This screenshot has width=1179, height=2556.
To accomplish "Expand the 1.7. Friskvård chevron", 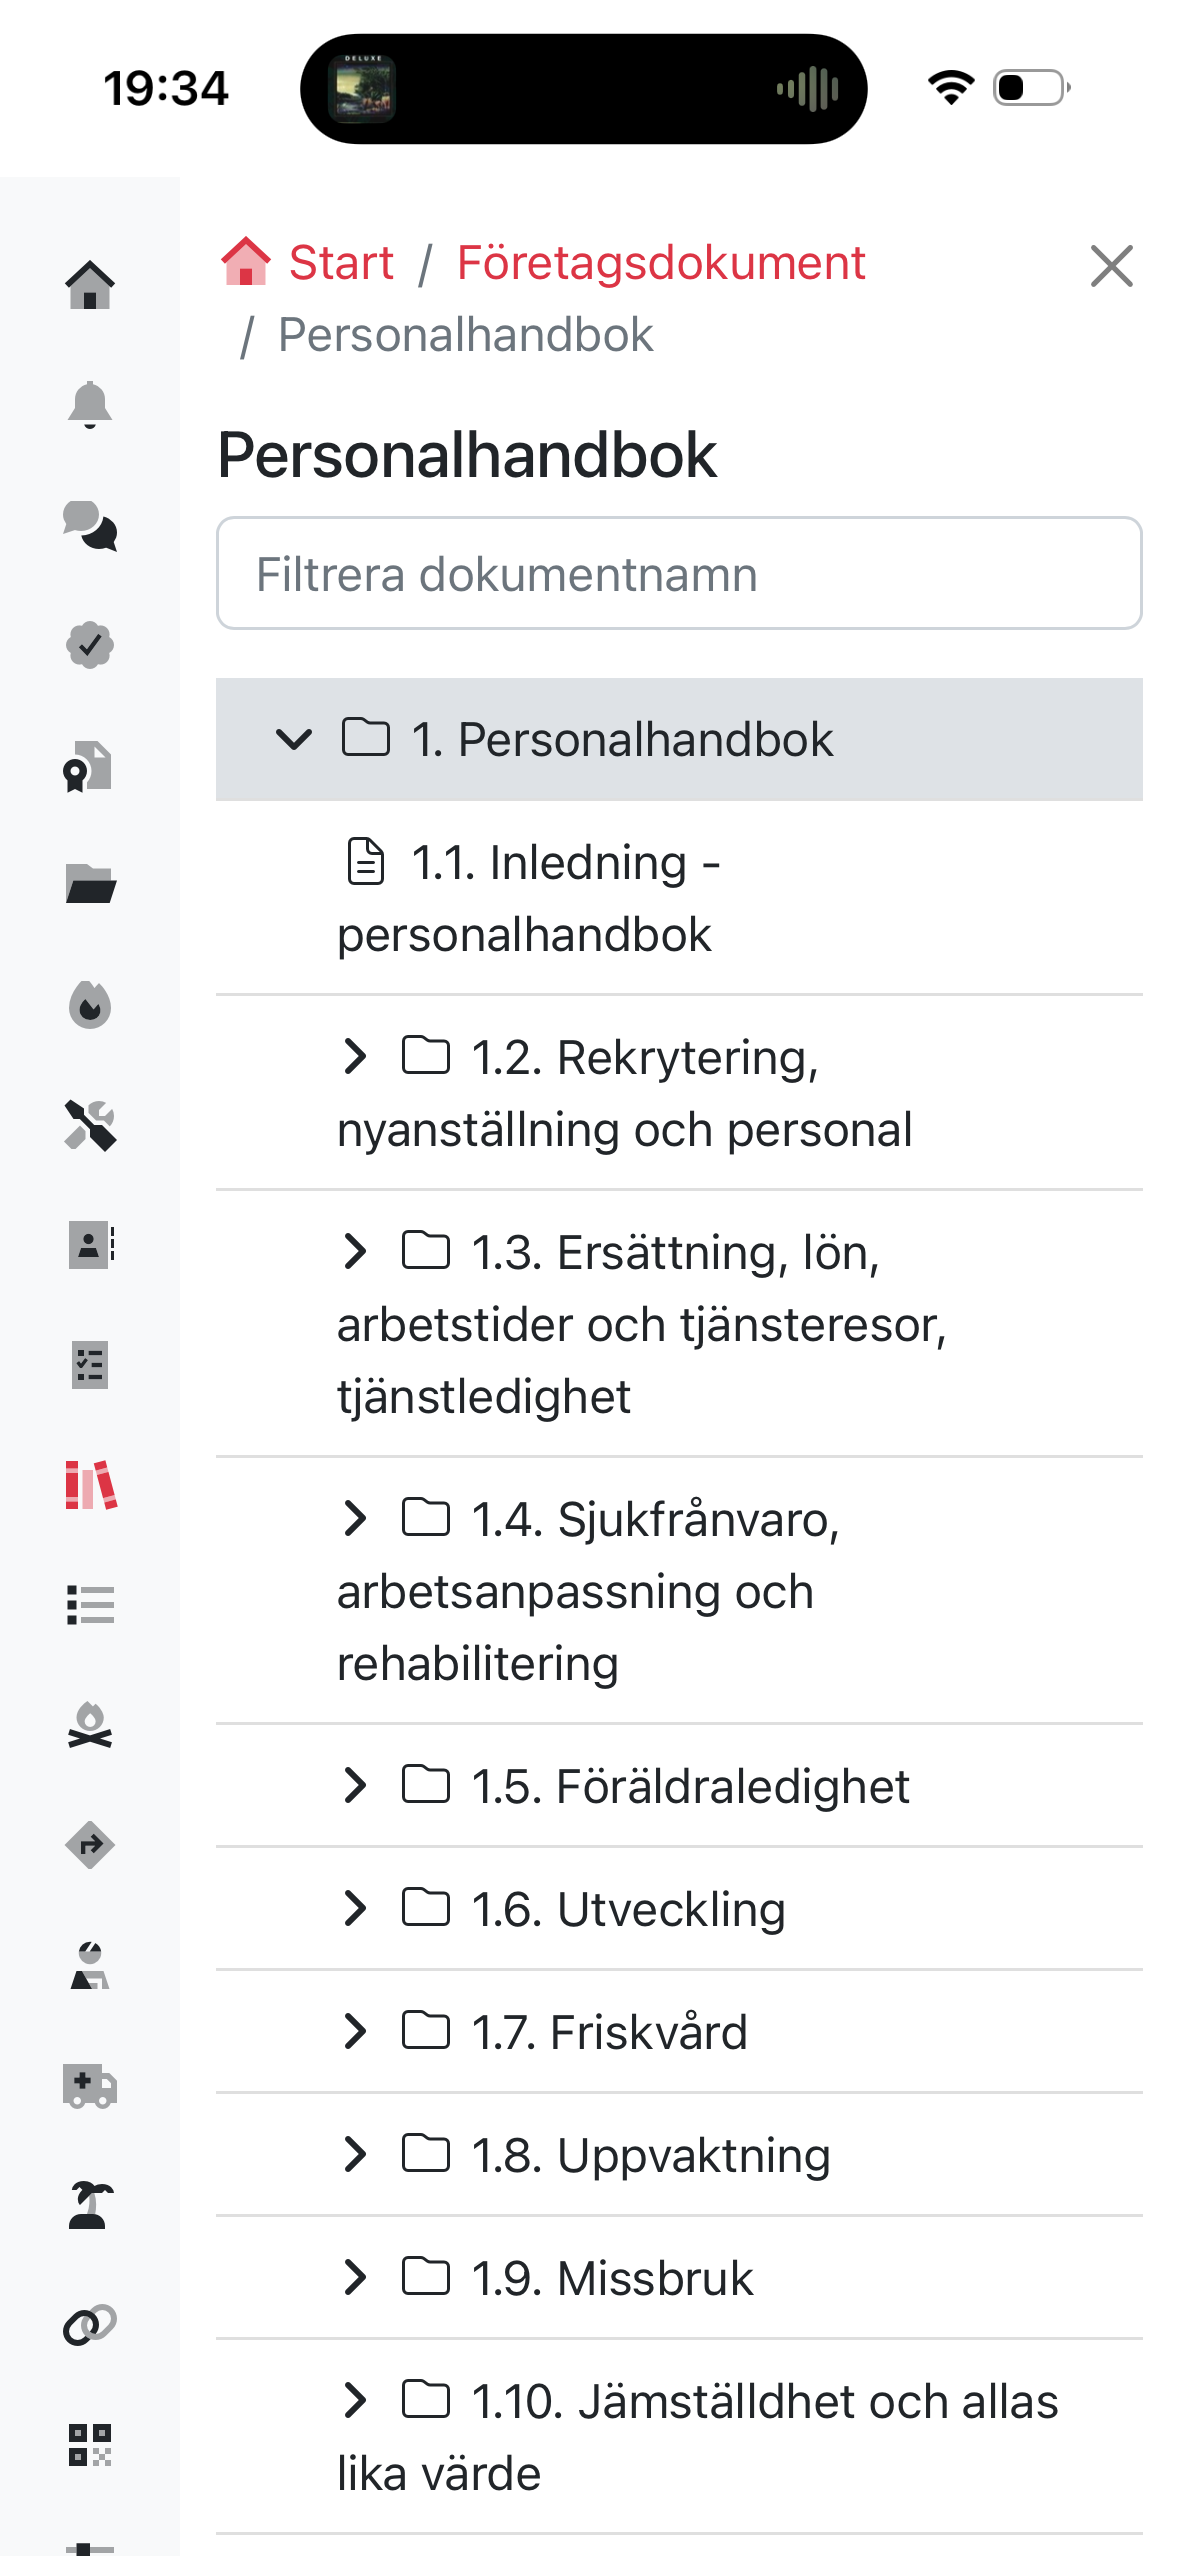I will tap(355, 2031).
